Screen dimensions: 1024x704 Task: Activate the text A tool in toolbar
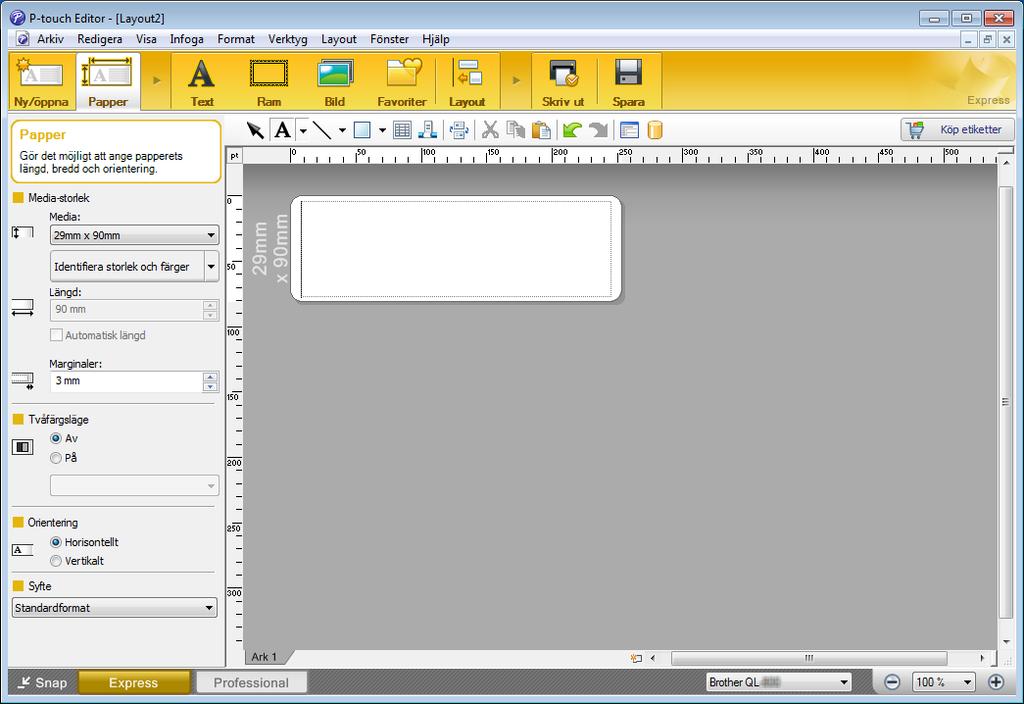coord(283,130)
